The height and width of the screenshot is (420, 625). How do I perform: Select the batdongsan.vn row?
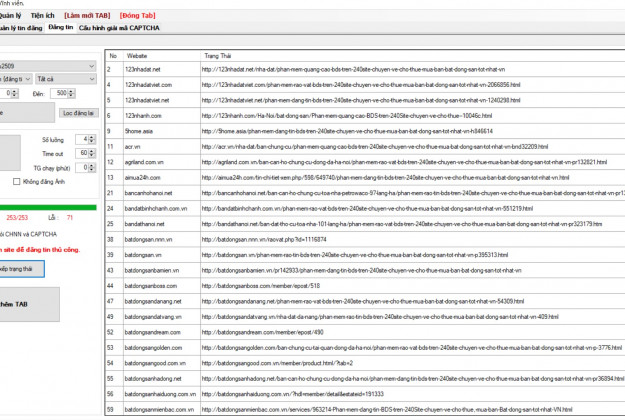[365, 255]
